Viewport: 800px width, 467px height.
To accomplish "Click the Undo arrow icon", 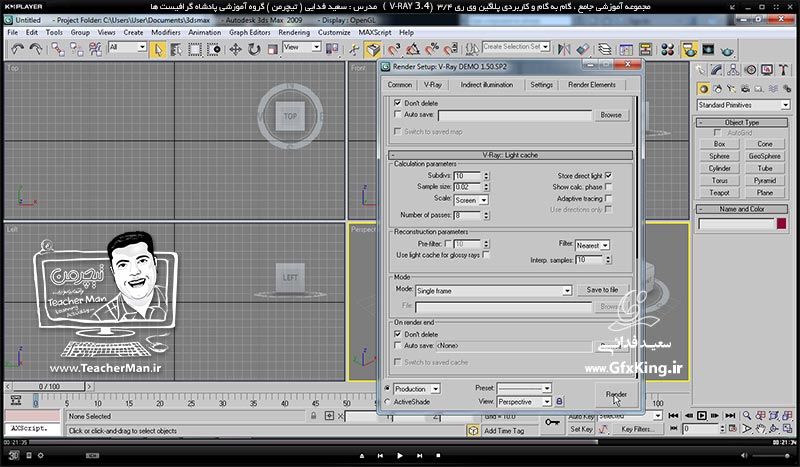I will pyautogui.click(x=17, y=49).
